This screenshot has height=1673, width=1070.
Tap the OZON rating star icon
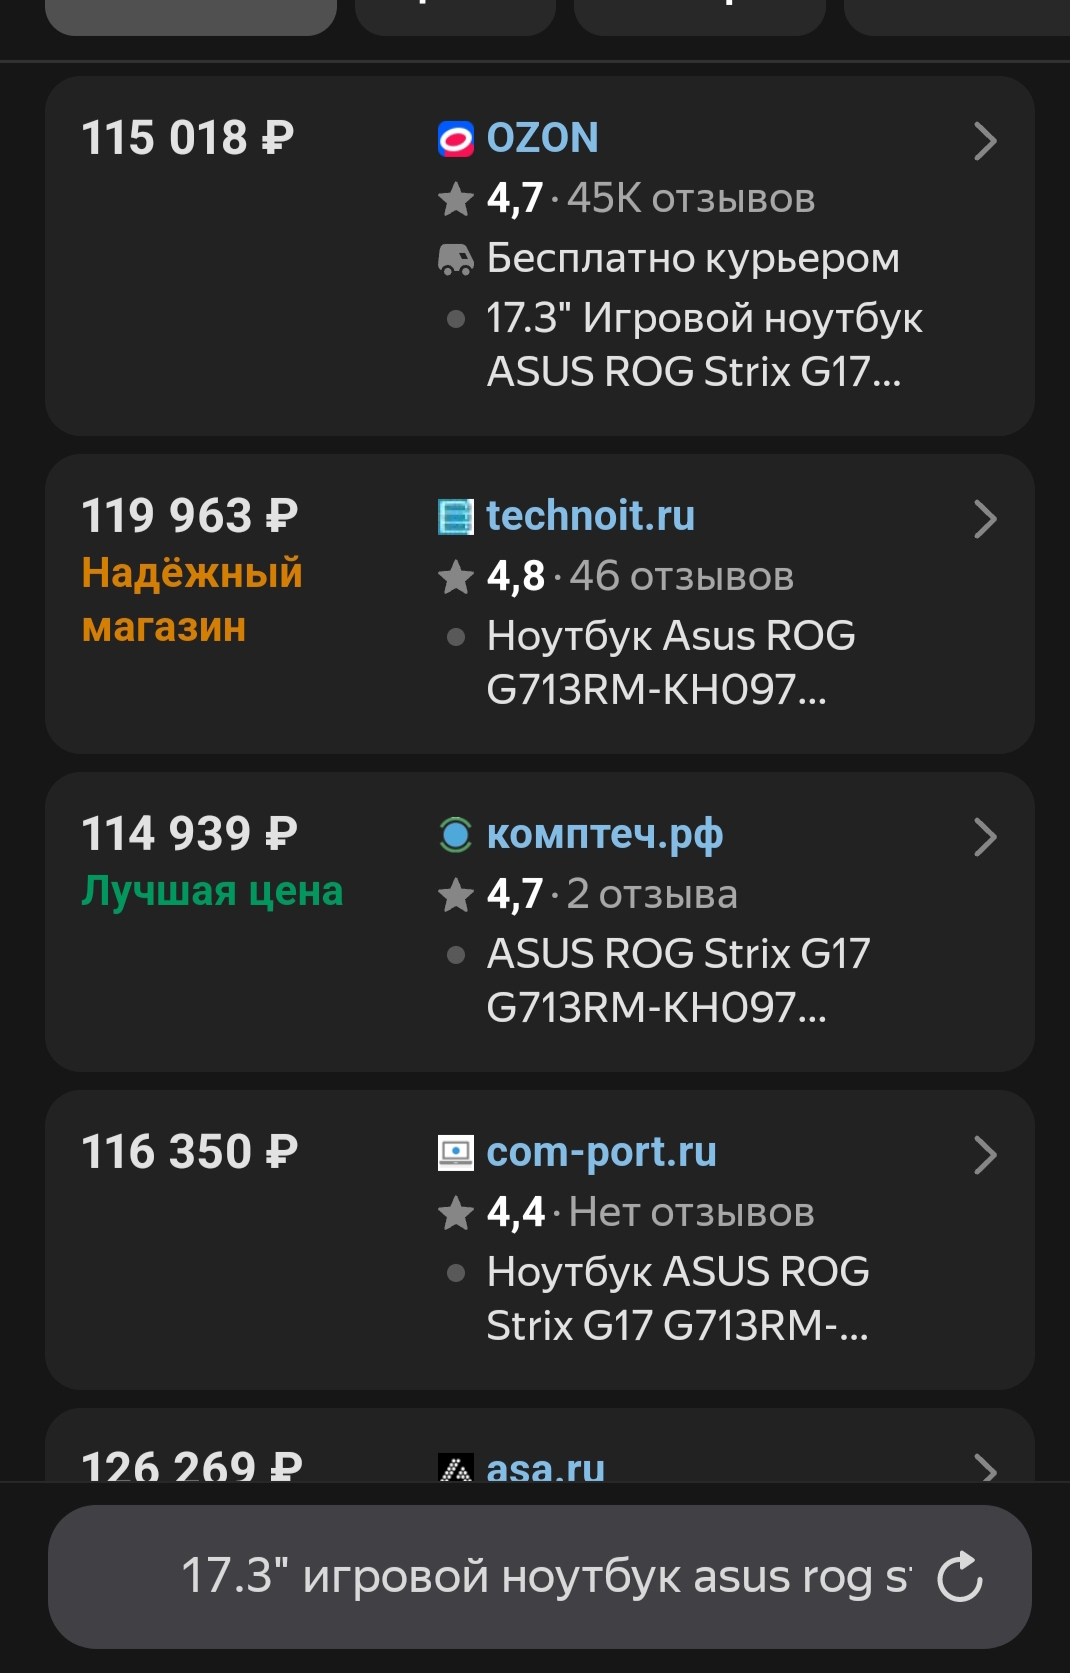456,199
